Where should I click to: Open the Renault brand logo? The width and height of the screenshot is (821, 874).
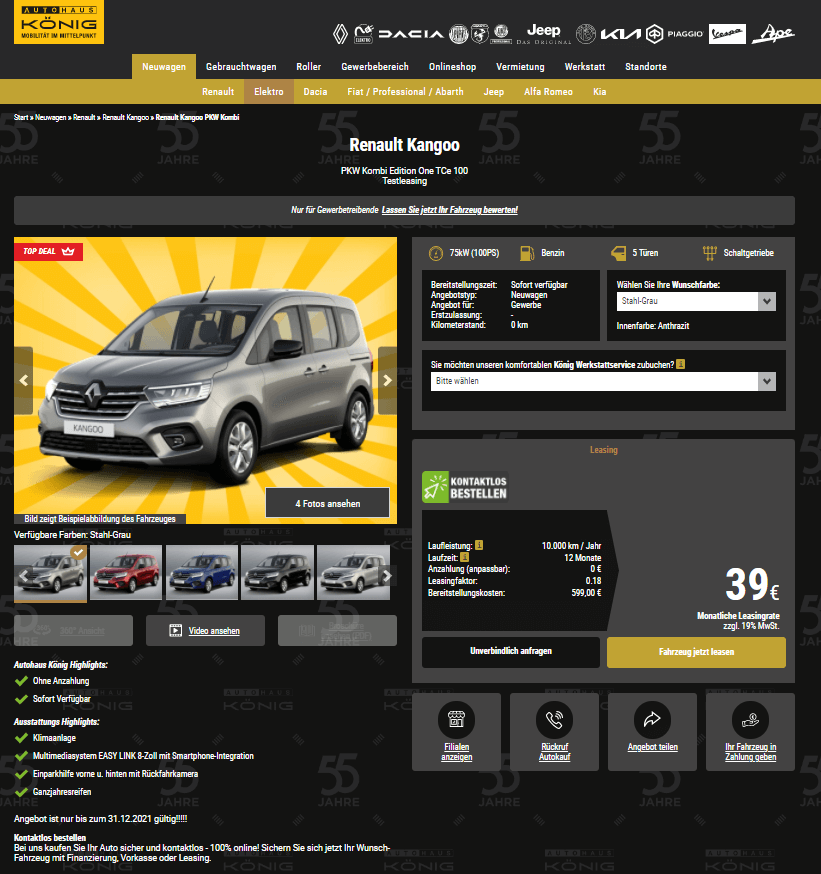pos(340,34)
